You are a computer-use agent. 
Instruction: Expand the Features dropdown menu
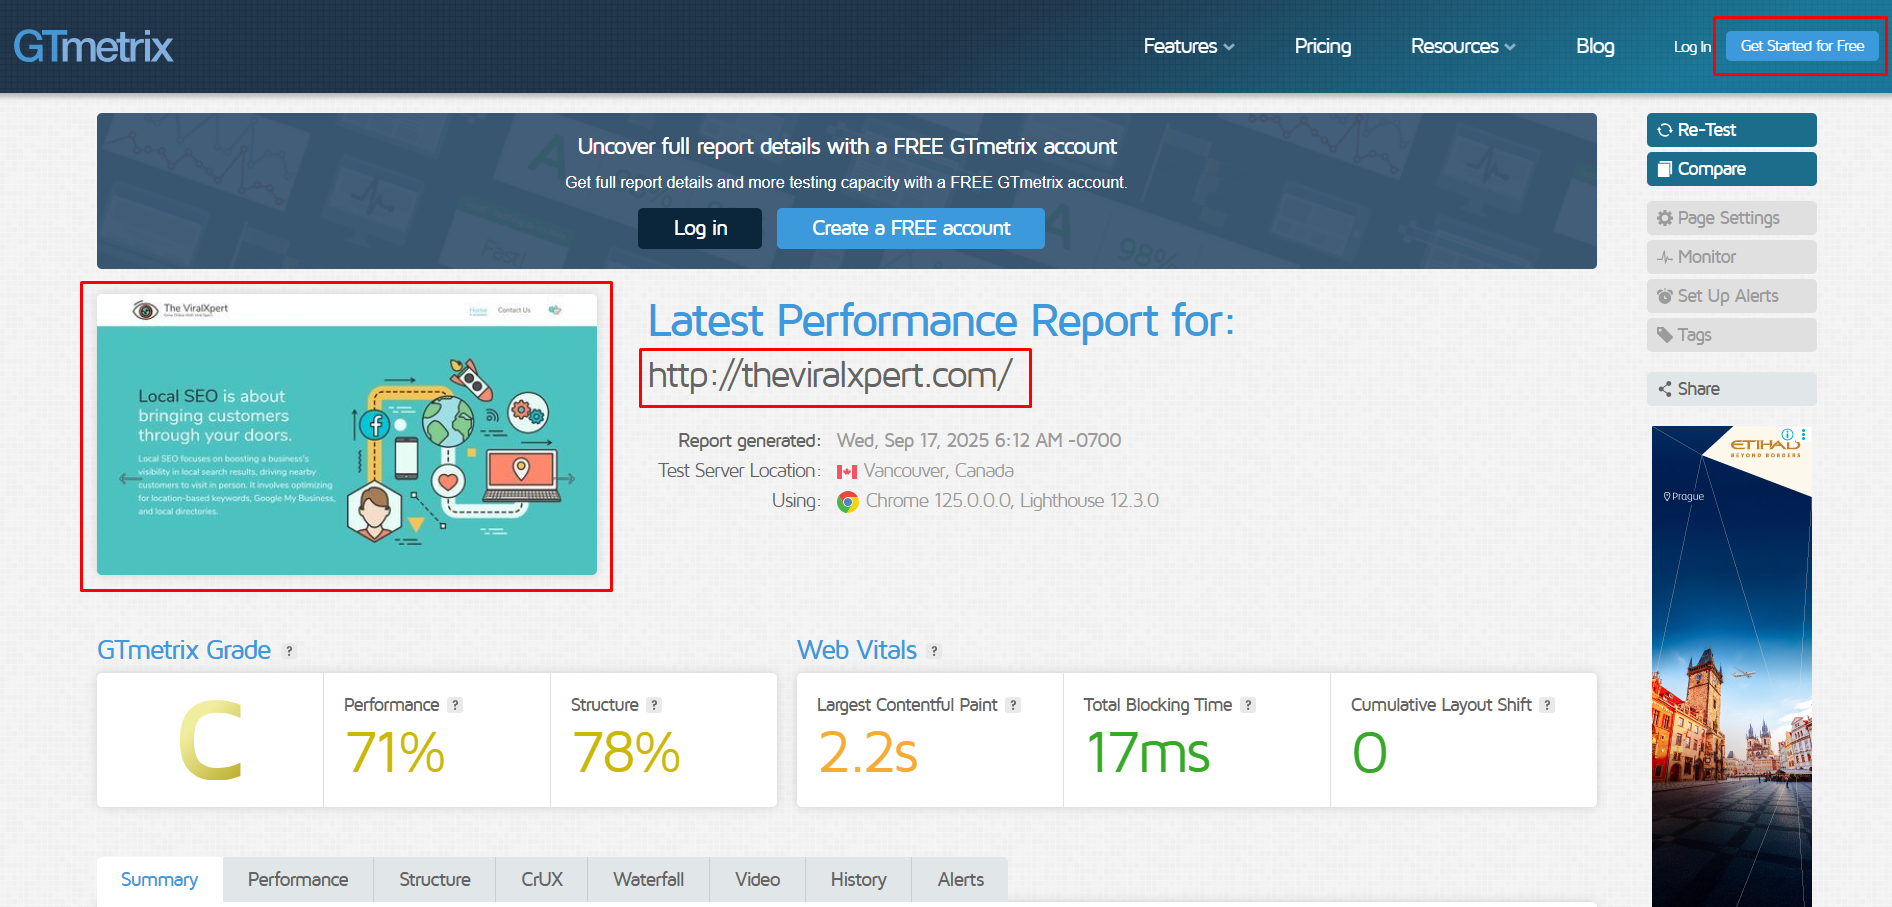pyautogui.click(x=1188, y=46)
